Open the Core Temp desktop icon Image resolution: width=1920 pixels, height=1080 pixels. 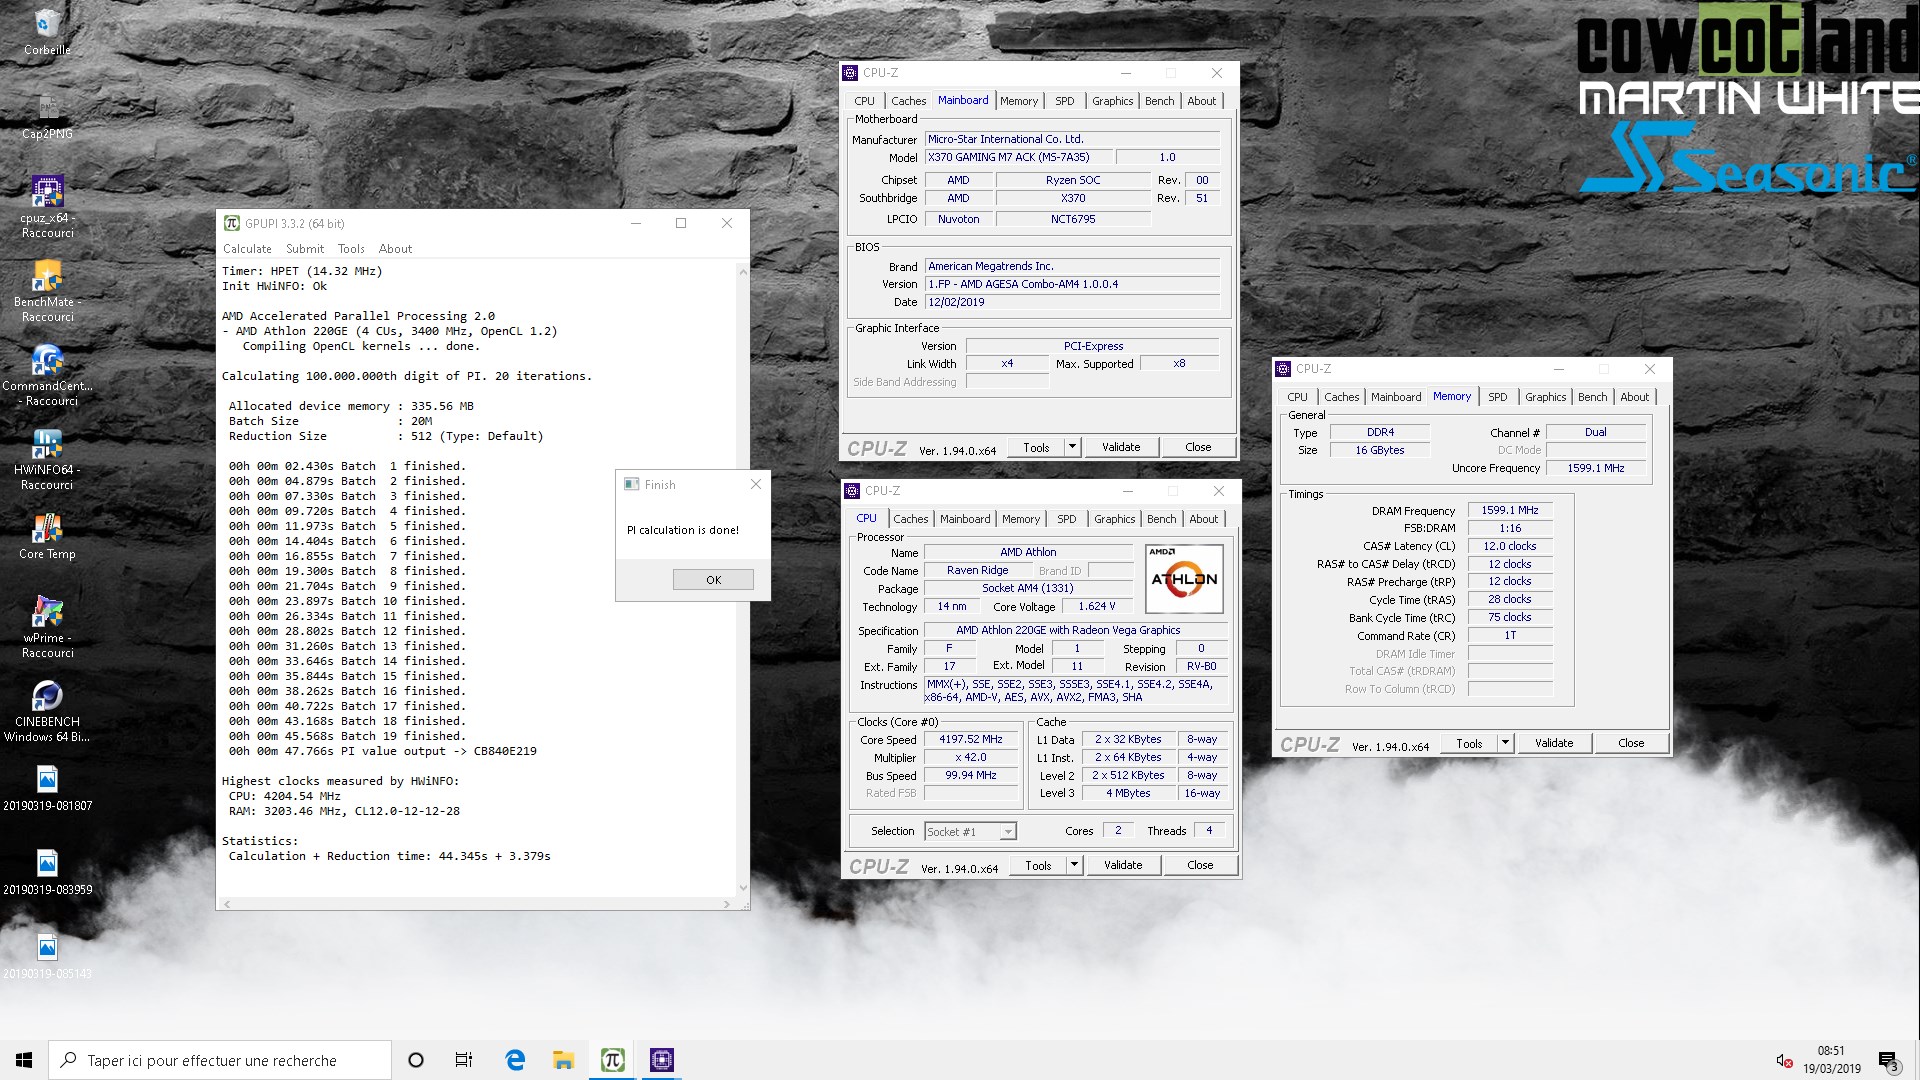pyautogui.click(x=47, y=536)
